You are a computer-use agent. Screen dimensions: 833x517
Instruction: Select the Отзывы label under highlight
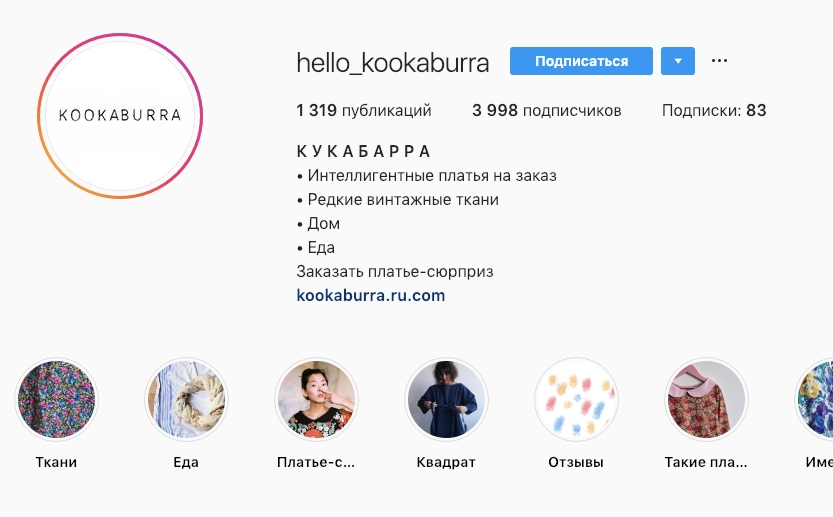pos(576,462)
